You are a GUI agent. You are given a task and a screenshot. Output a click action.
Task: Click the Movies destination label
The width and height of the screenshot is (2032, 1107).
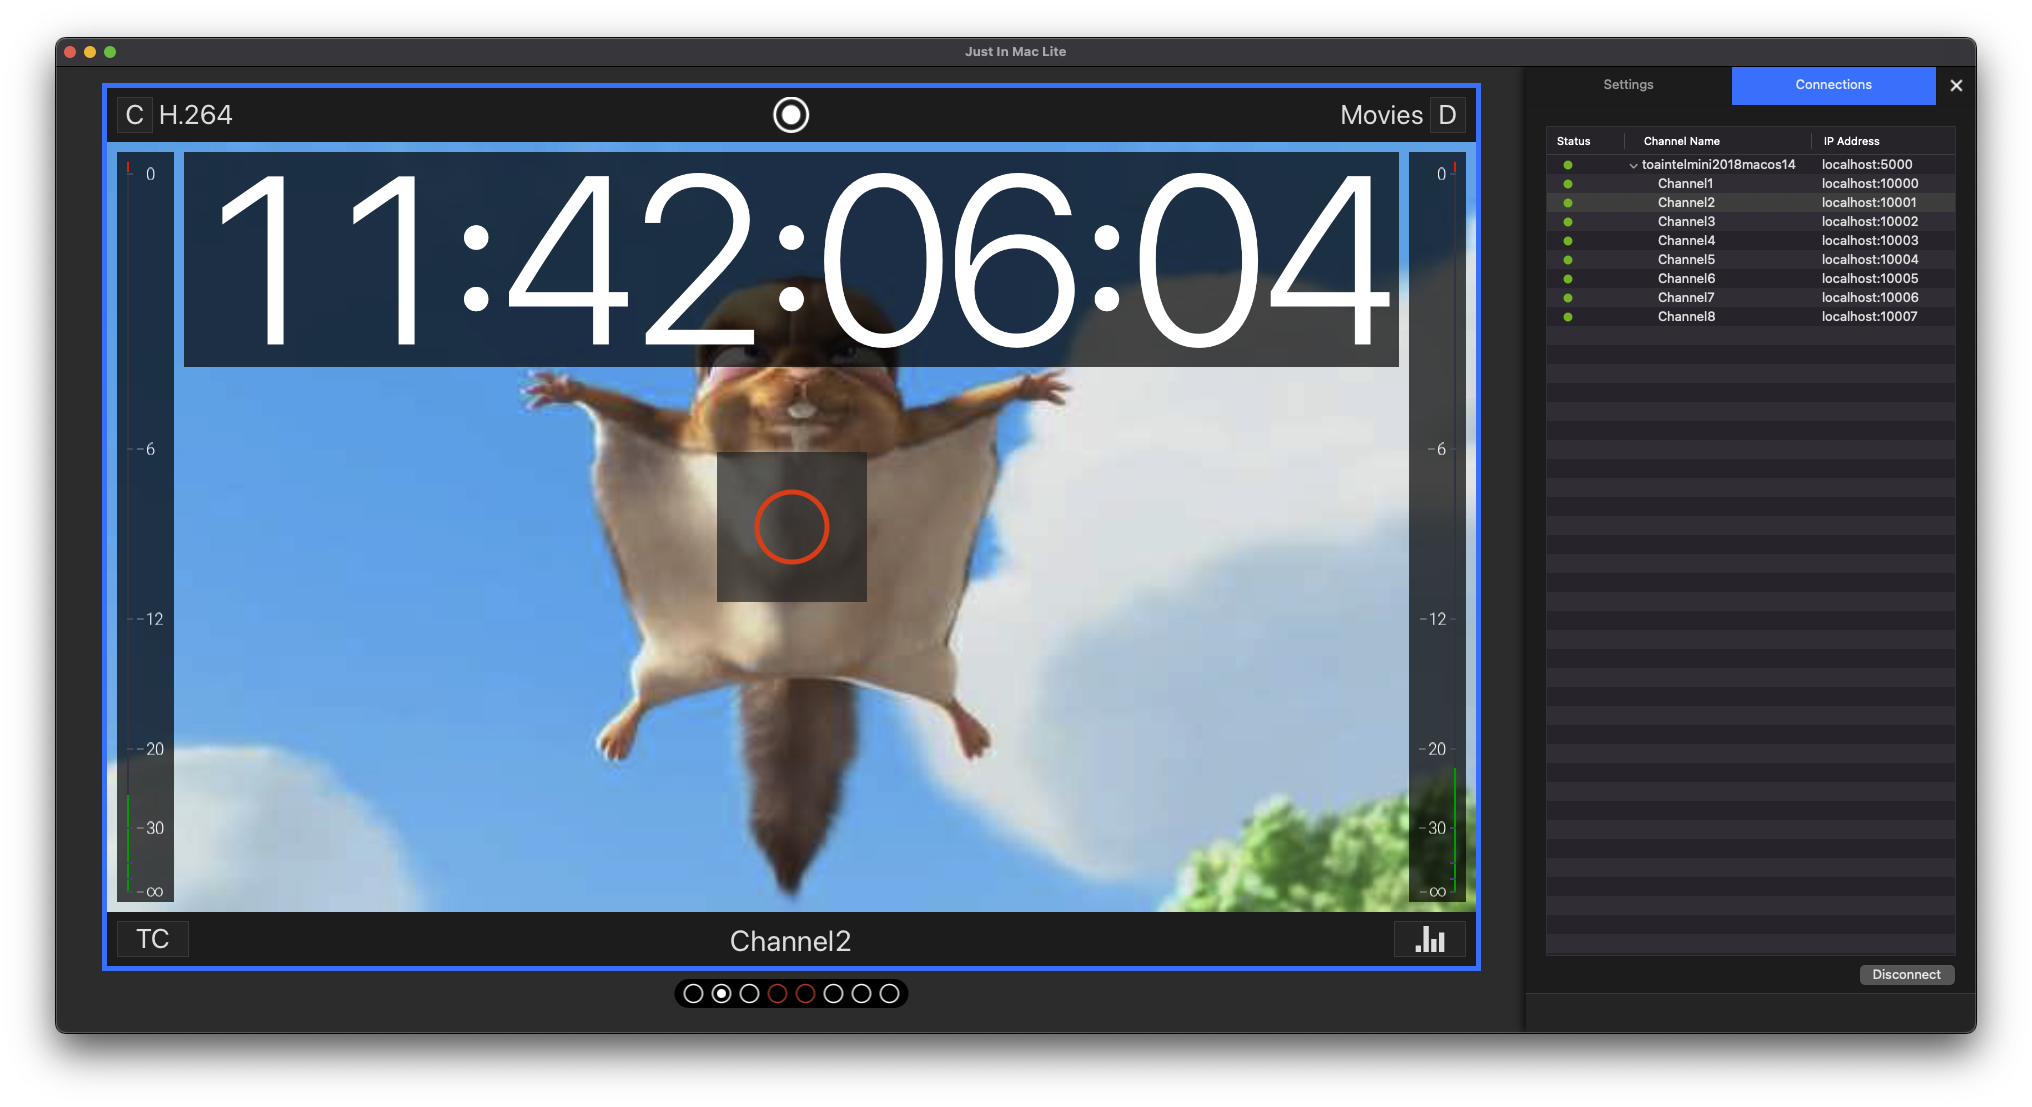pyautogui.click(x=1381, y=115)
